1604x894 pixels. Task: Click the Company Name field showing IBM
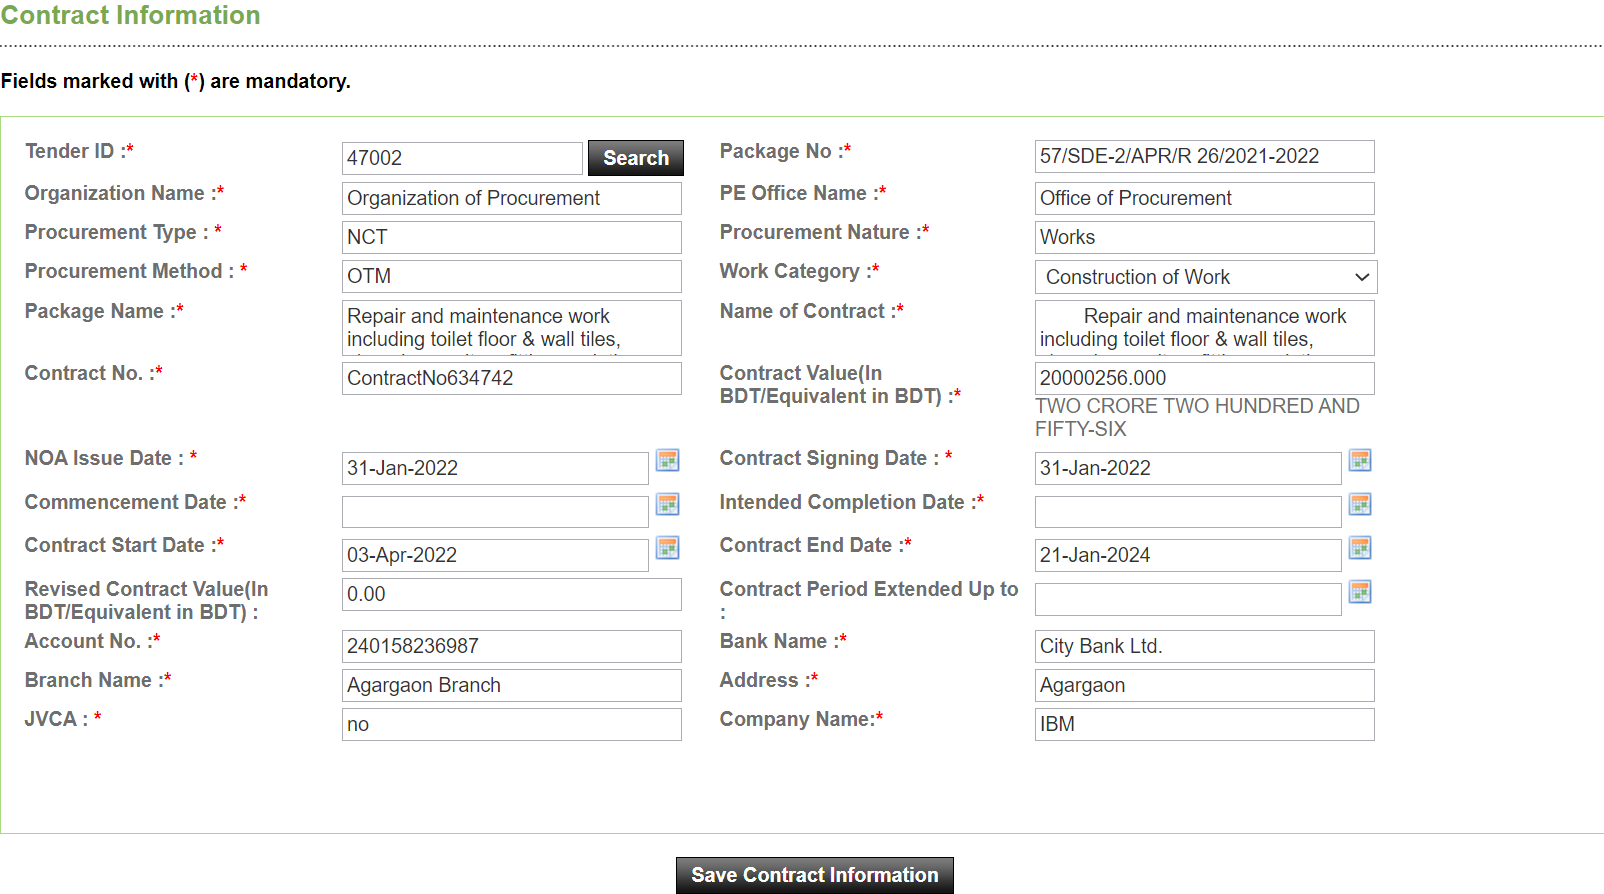tap(1205, 724)
